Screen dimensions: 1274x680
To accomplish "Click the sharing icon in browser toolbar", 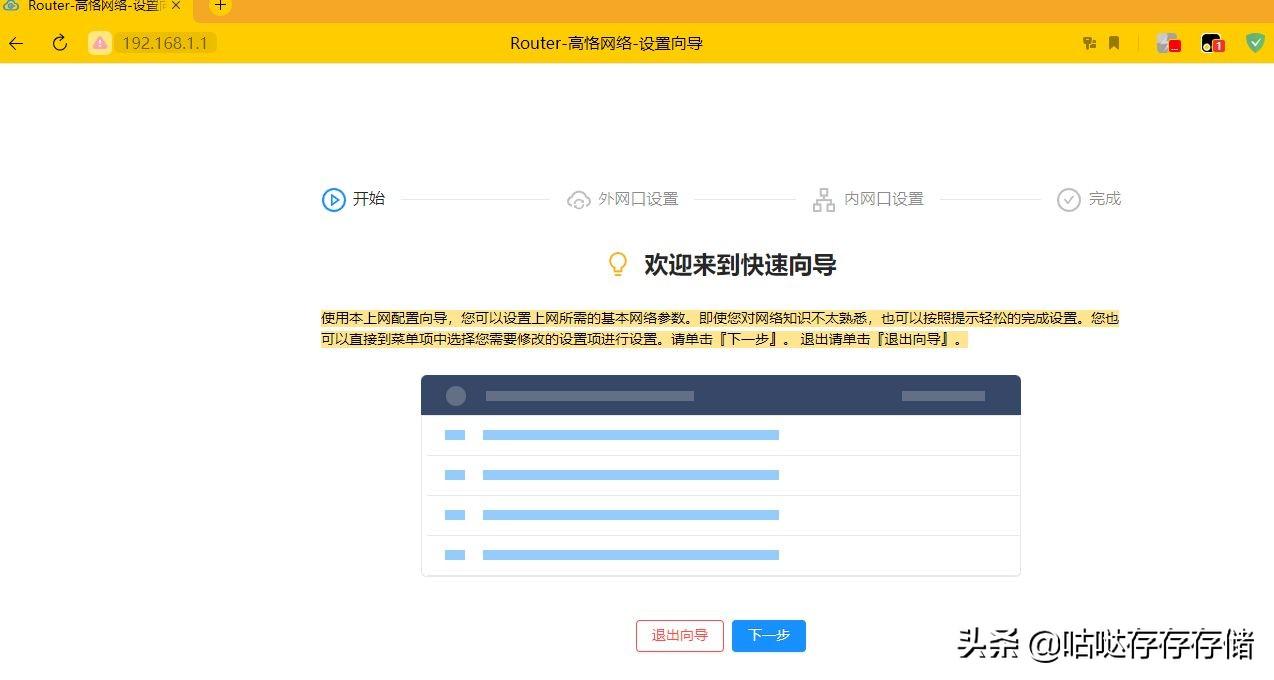I will (1089, 43).
